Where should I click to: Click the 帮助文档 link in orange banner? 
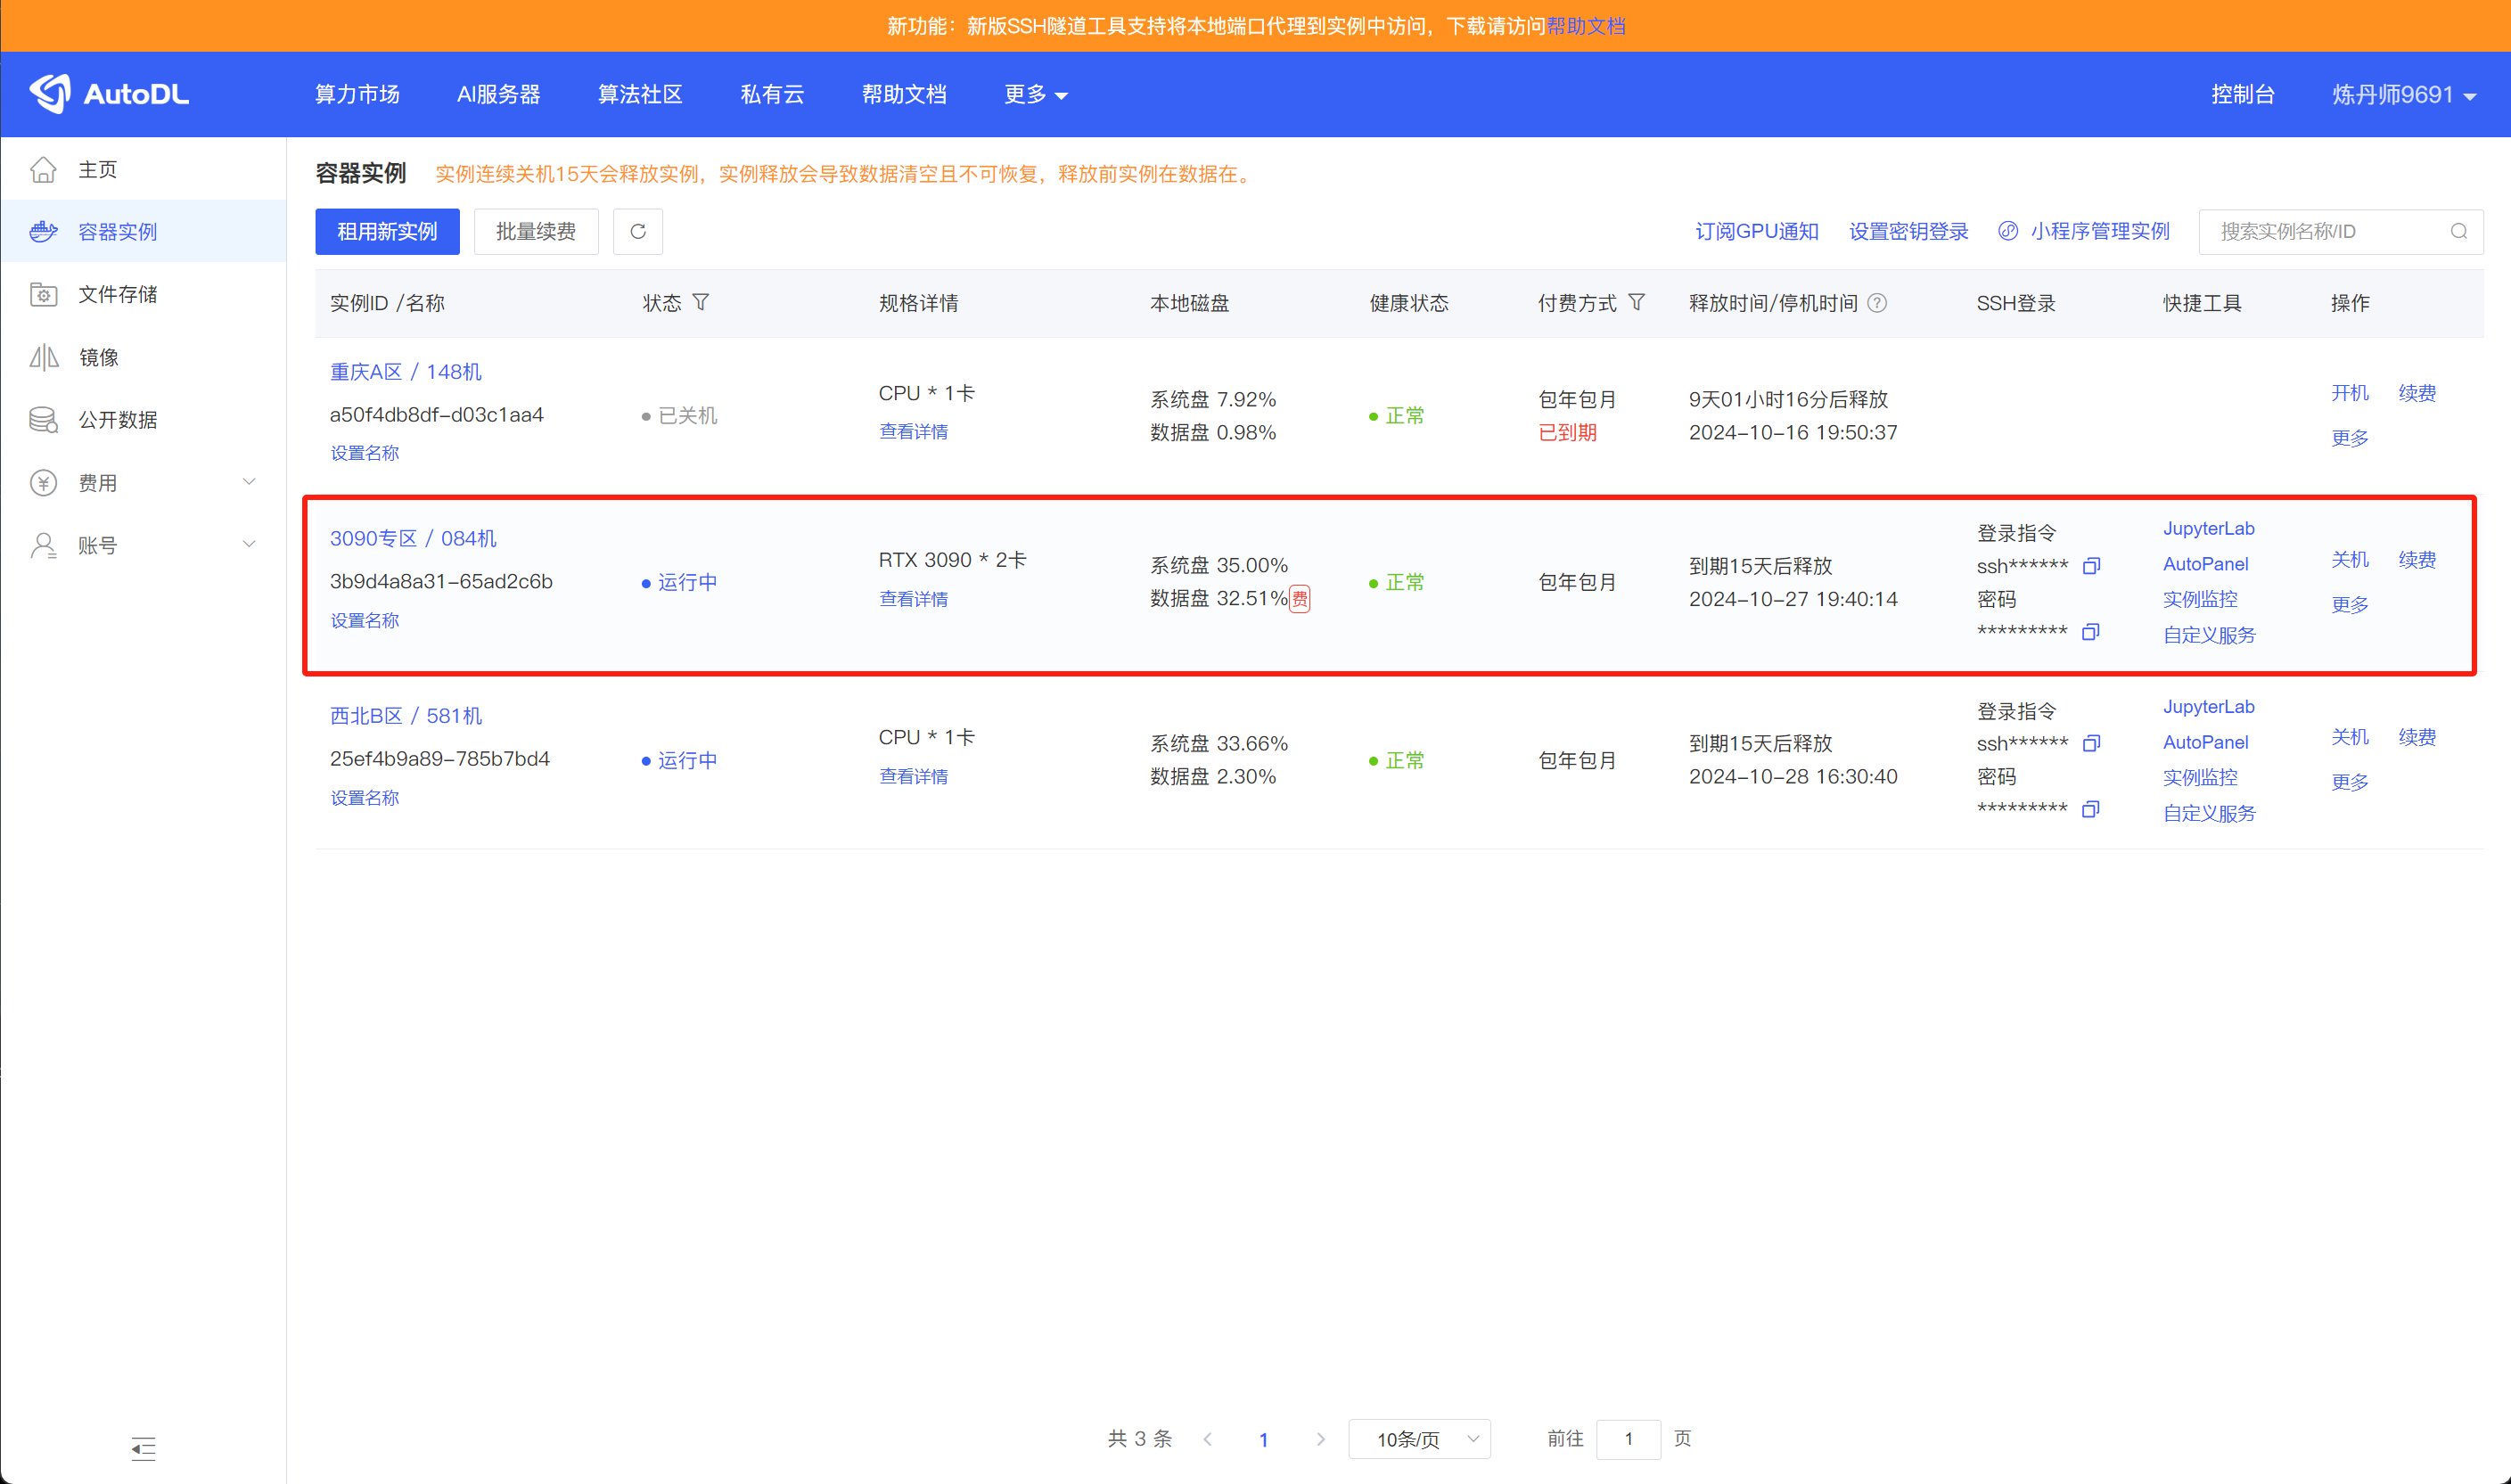click(1585, 26)
